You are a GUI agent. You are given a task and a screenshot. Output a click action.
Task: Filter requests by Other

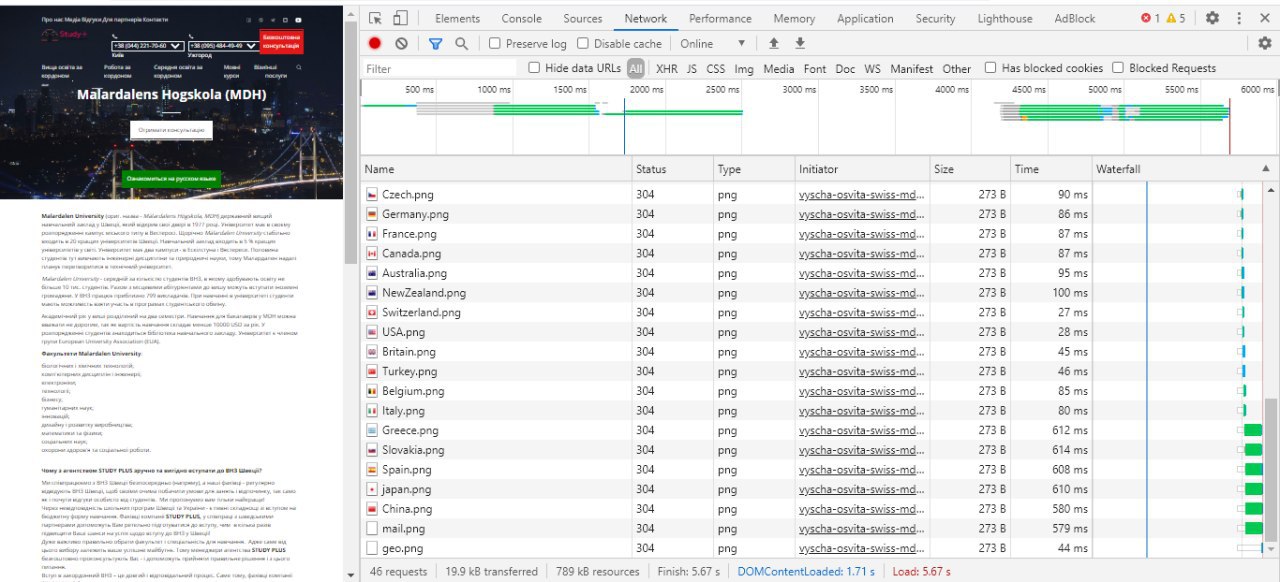pyautogui.click(x=957, y=69)
